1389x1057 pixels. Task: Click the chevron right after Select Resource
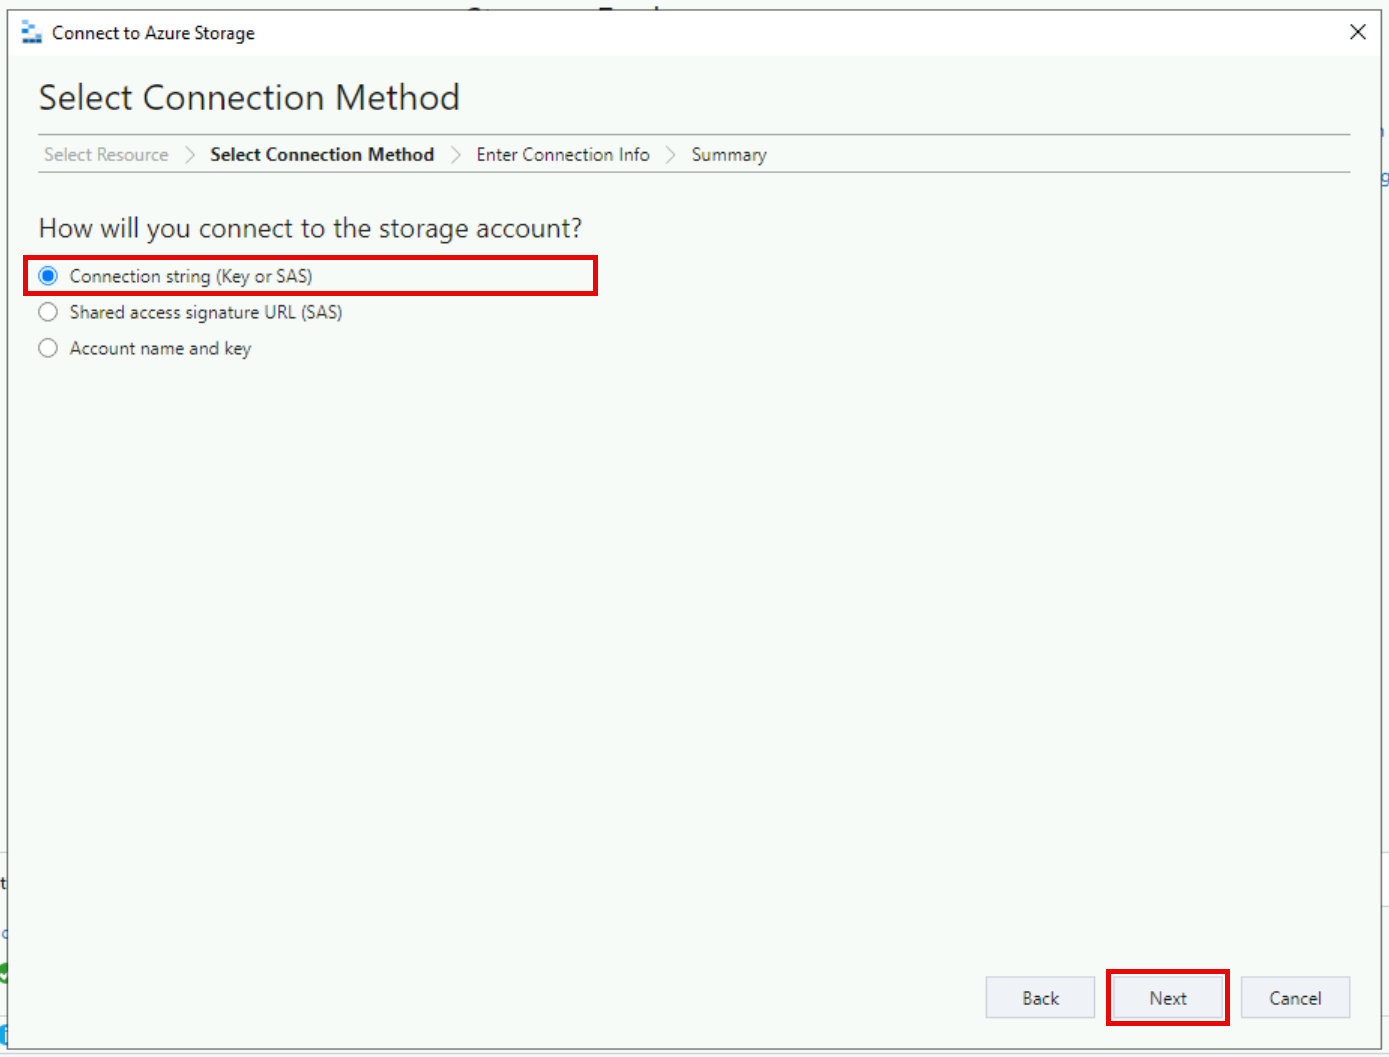point(190,155)
